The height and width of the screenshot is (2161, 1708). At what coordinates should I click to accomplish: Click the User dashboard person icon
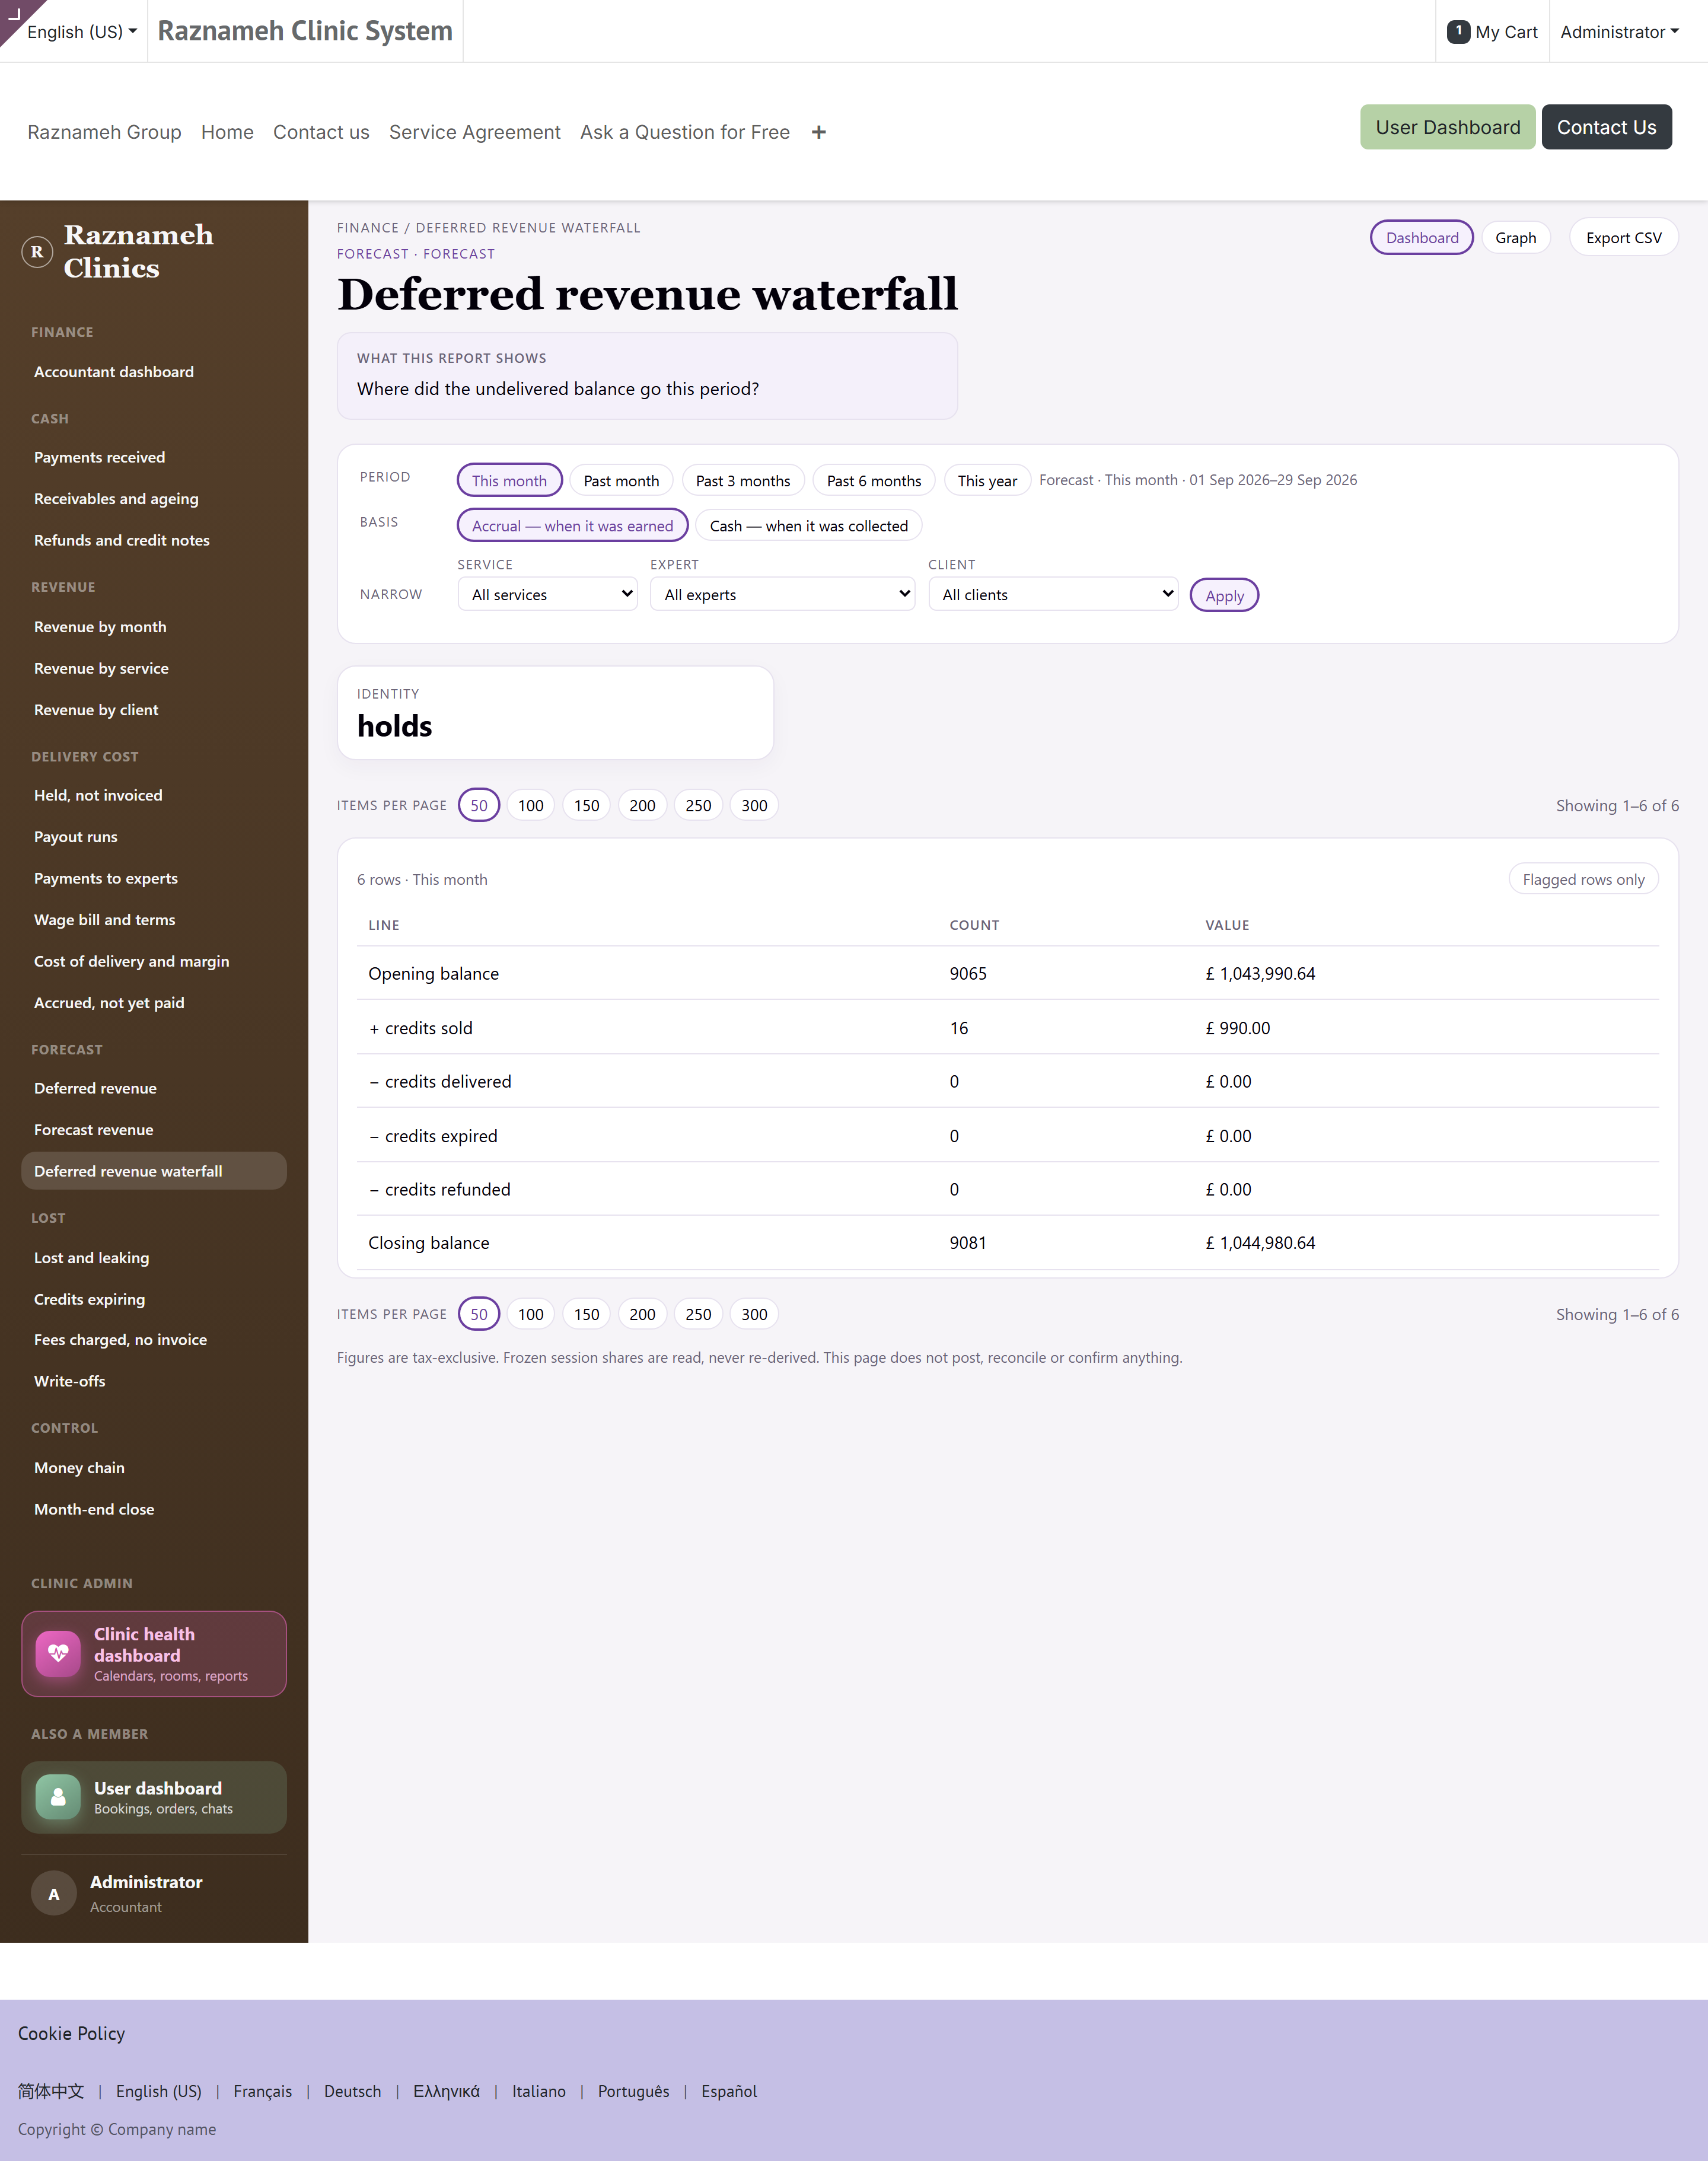coord(58,1797)
